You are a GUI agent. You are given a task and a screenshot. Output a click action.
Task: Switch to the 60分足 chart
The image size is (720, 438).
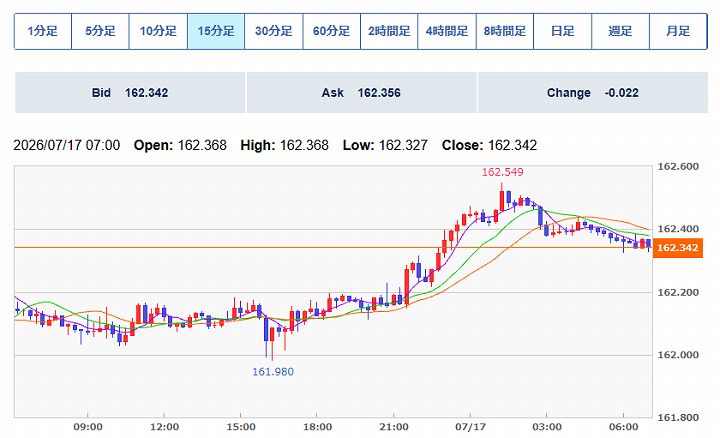click(x=332, y=31)
